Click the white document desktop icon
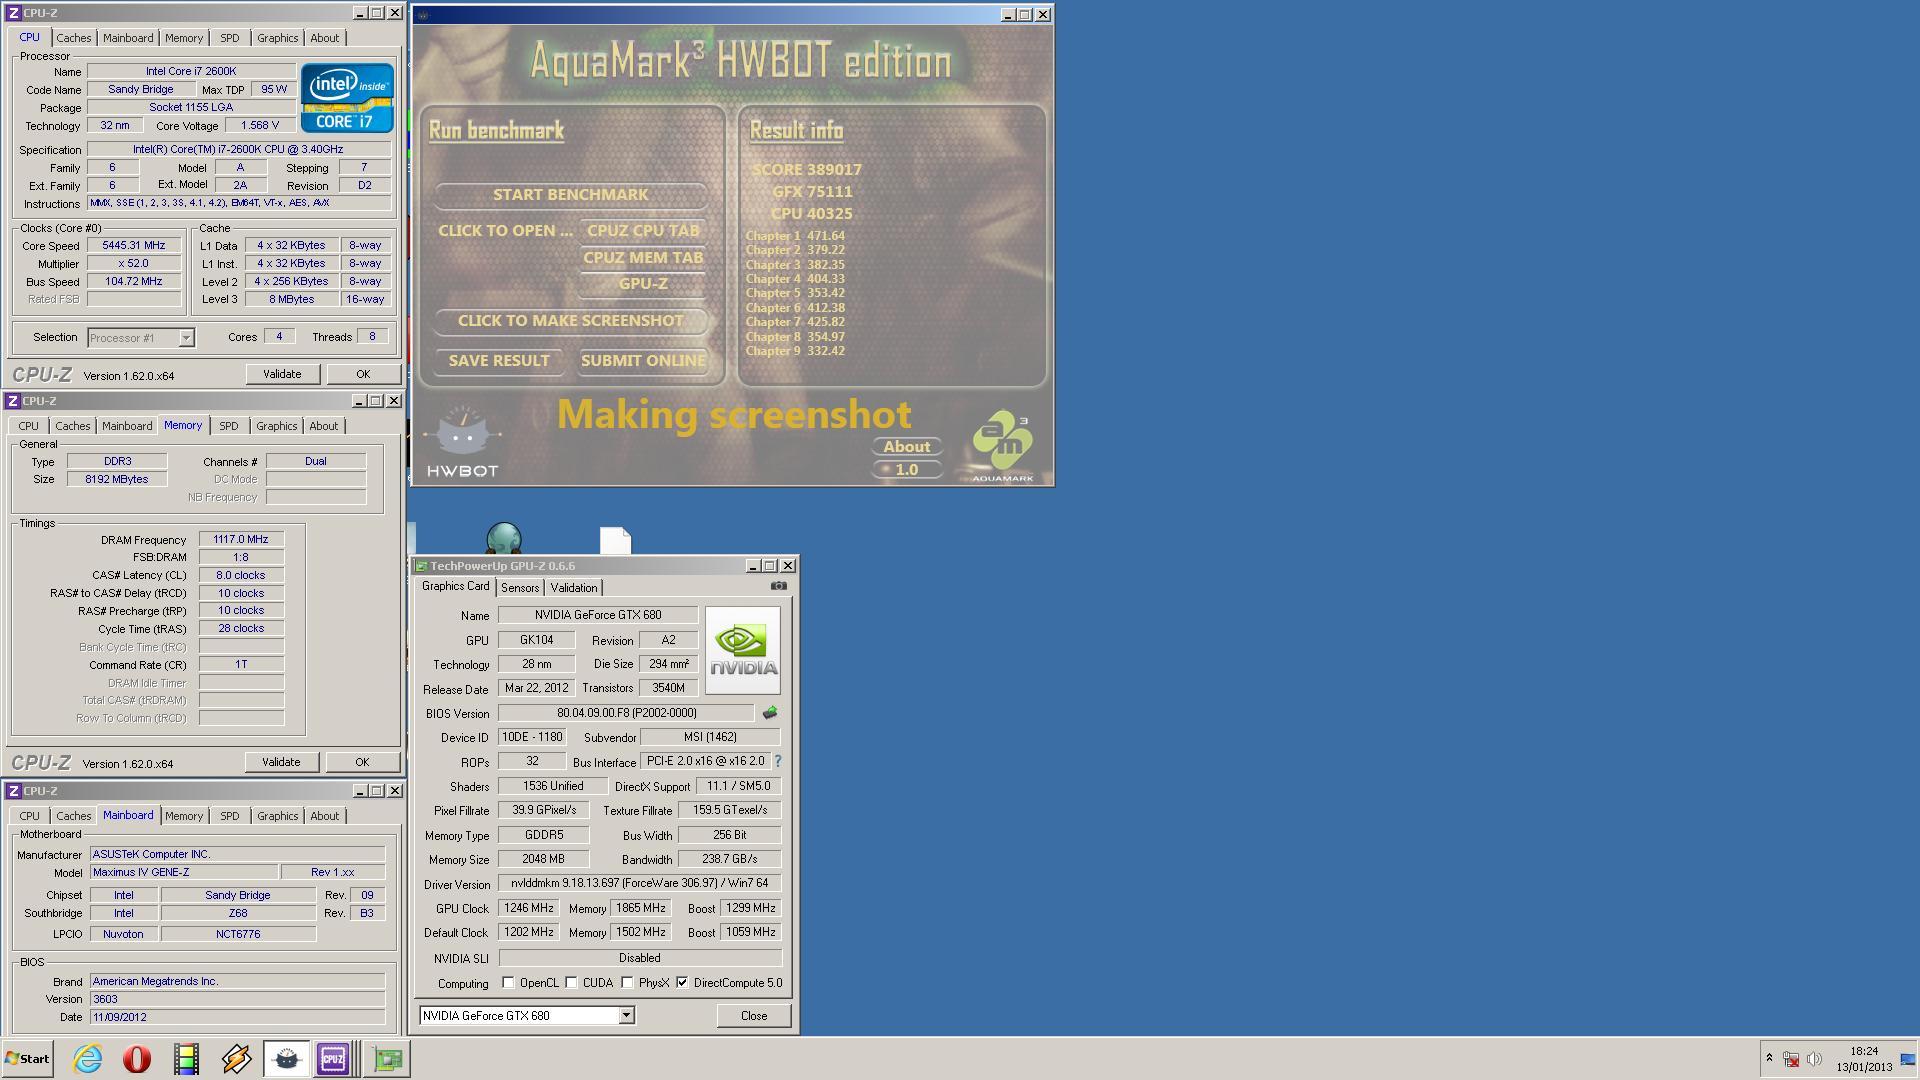 tap(615, 540)
